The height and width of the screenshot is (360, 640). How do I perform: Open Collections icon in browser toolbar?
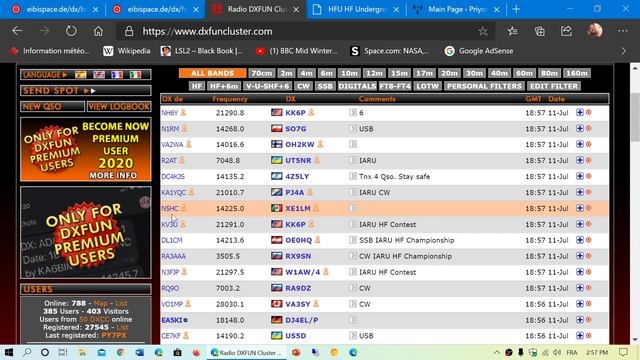click(540, 31)
